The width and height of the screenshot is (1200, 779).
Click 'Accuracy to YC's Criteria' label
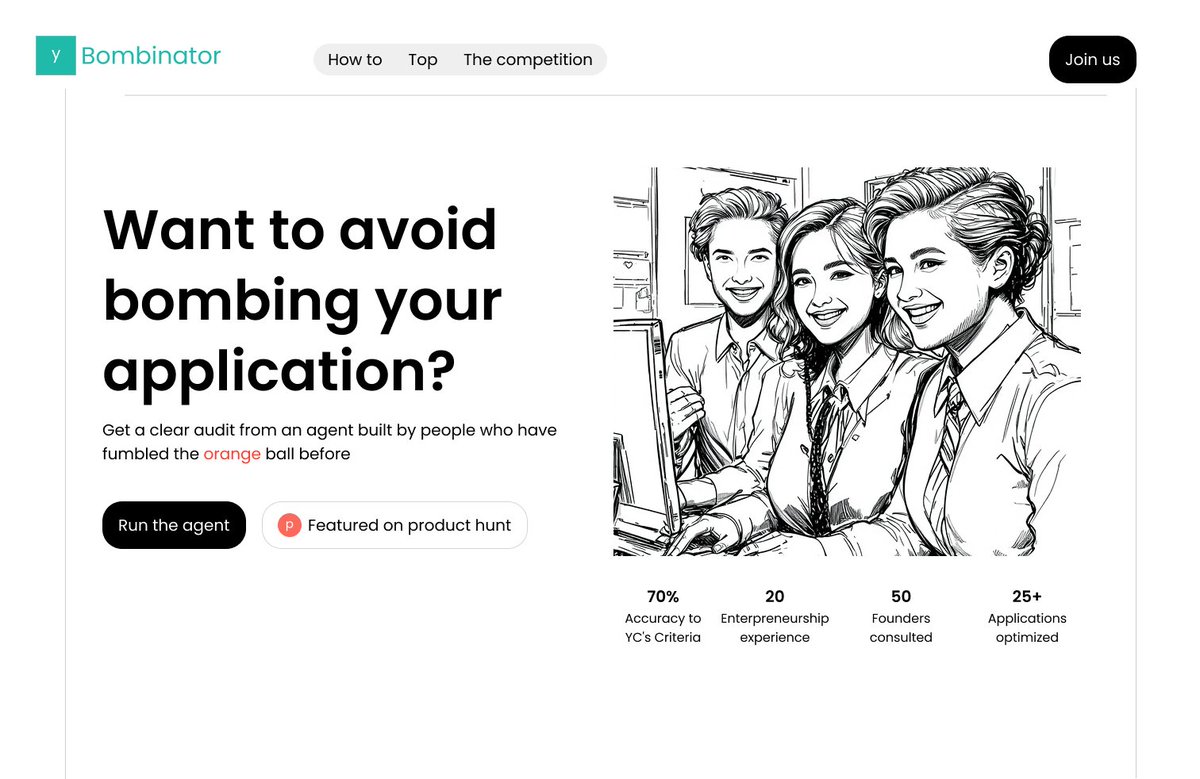click(x=663, y=628)
